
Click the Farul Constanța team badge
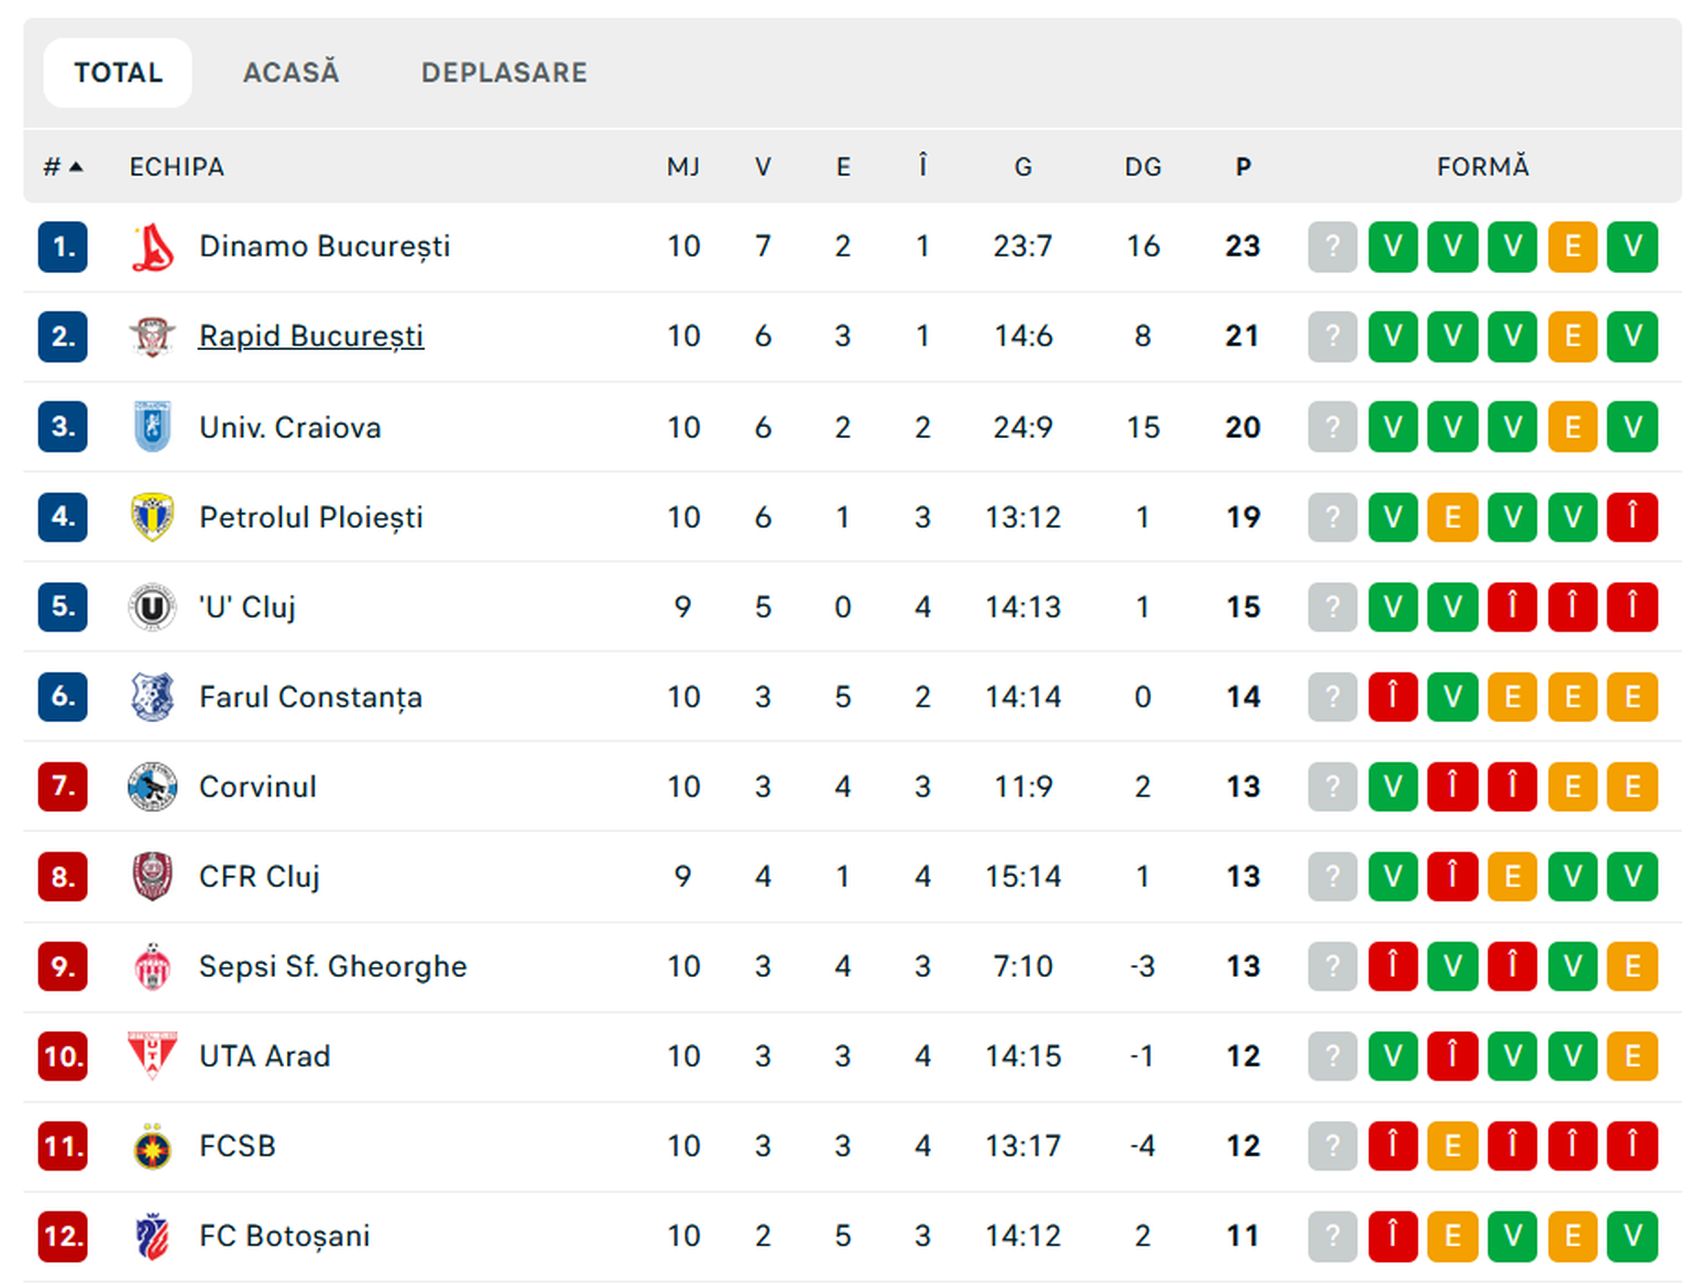[x=153, y=697]
